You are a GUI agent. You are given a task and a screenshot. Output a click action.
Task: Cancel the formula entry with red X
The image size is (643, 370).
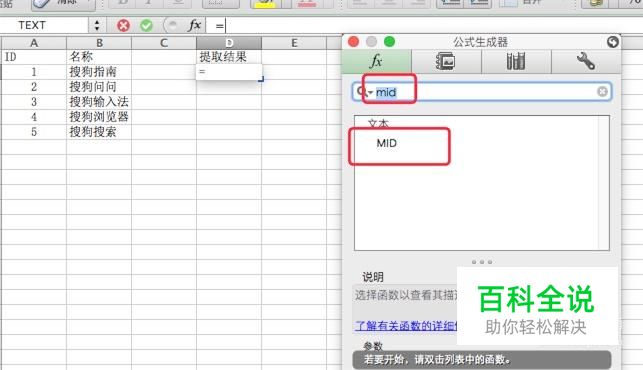click(x=123, y=25)
